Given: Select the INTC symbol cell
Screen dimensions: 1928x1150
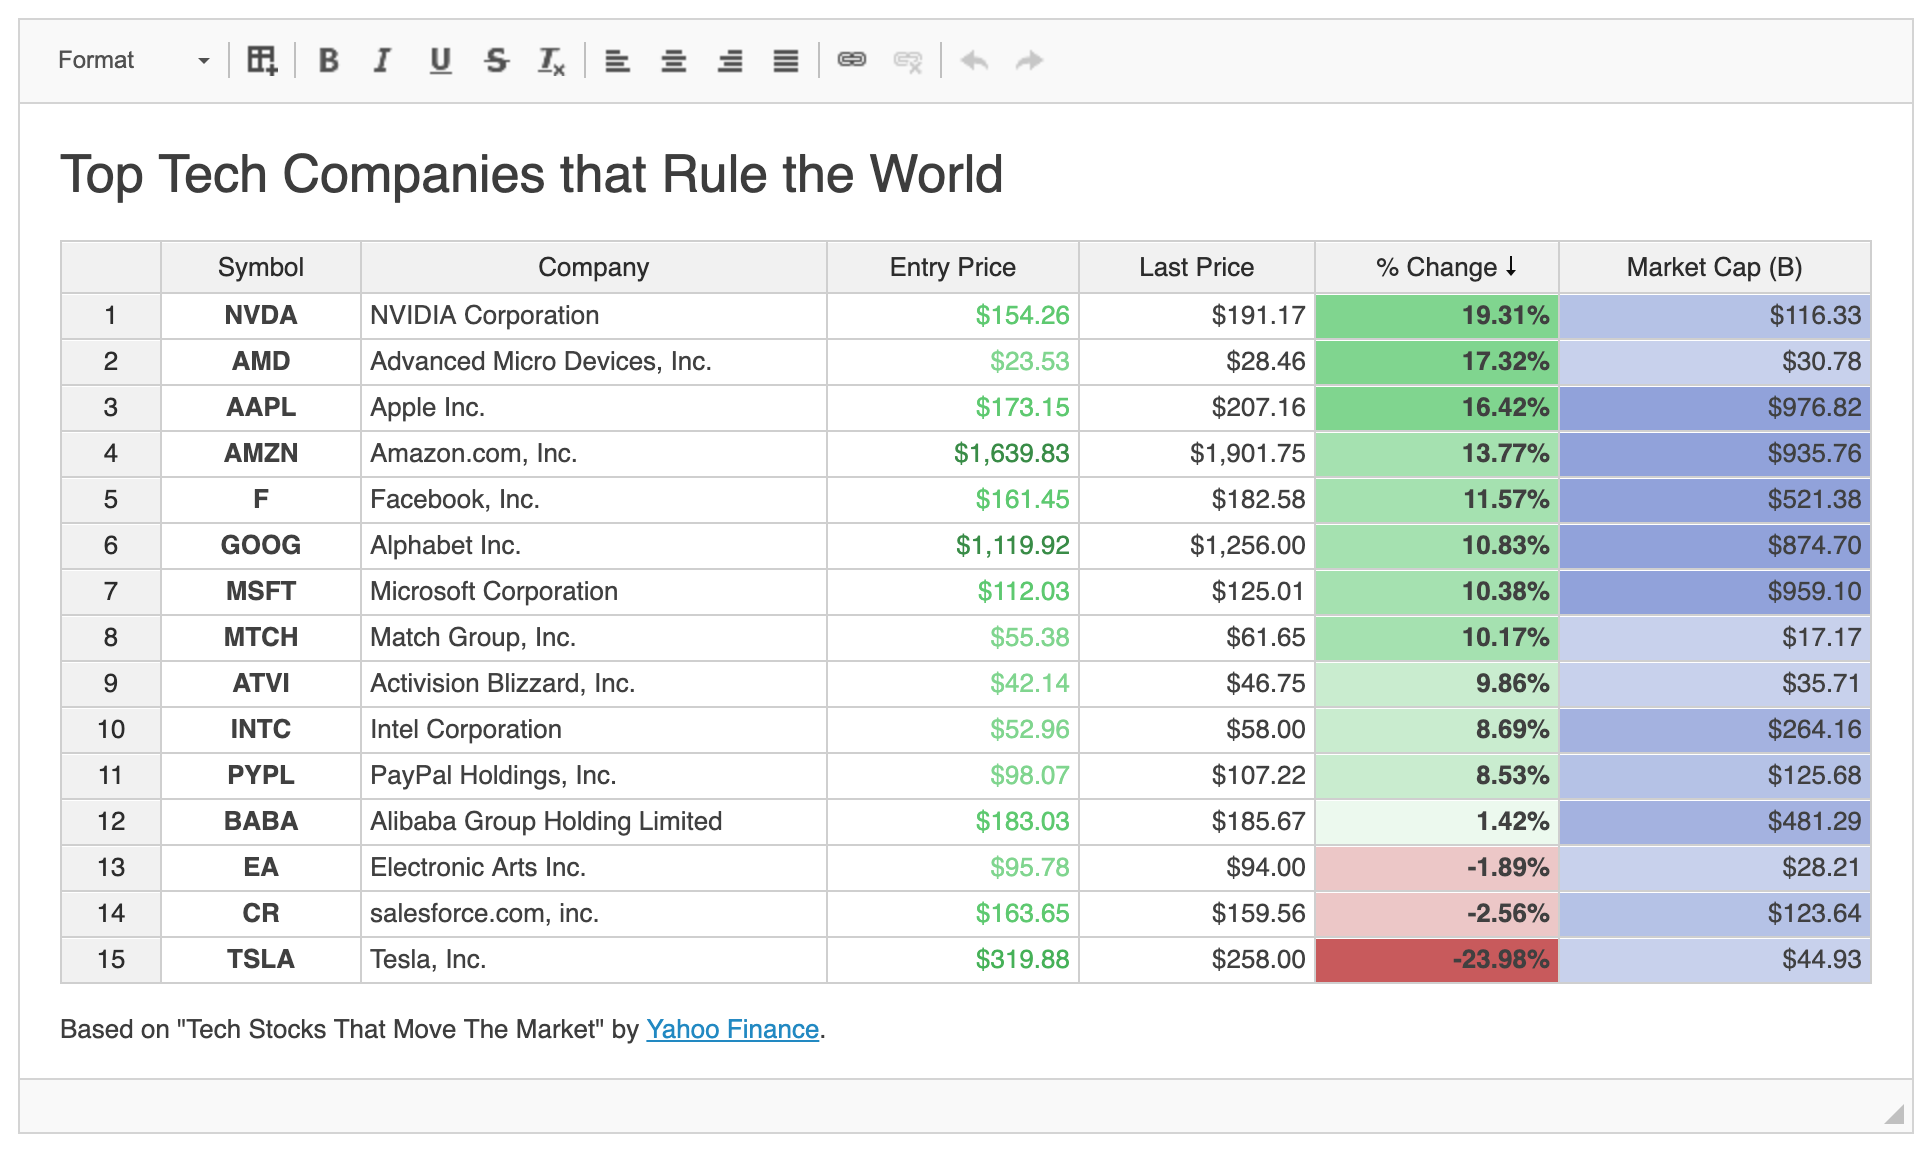Looking at the screenshot, I should click(261, 729).
